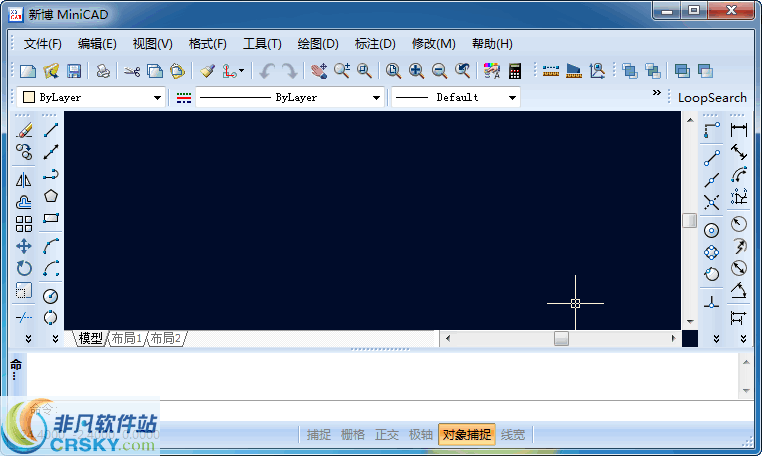Switch to the 布局1 tab

(x=126, y=338)
